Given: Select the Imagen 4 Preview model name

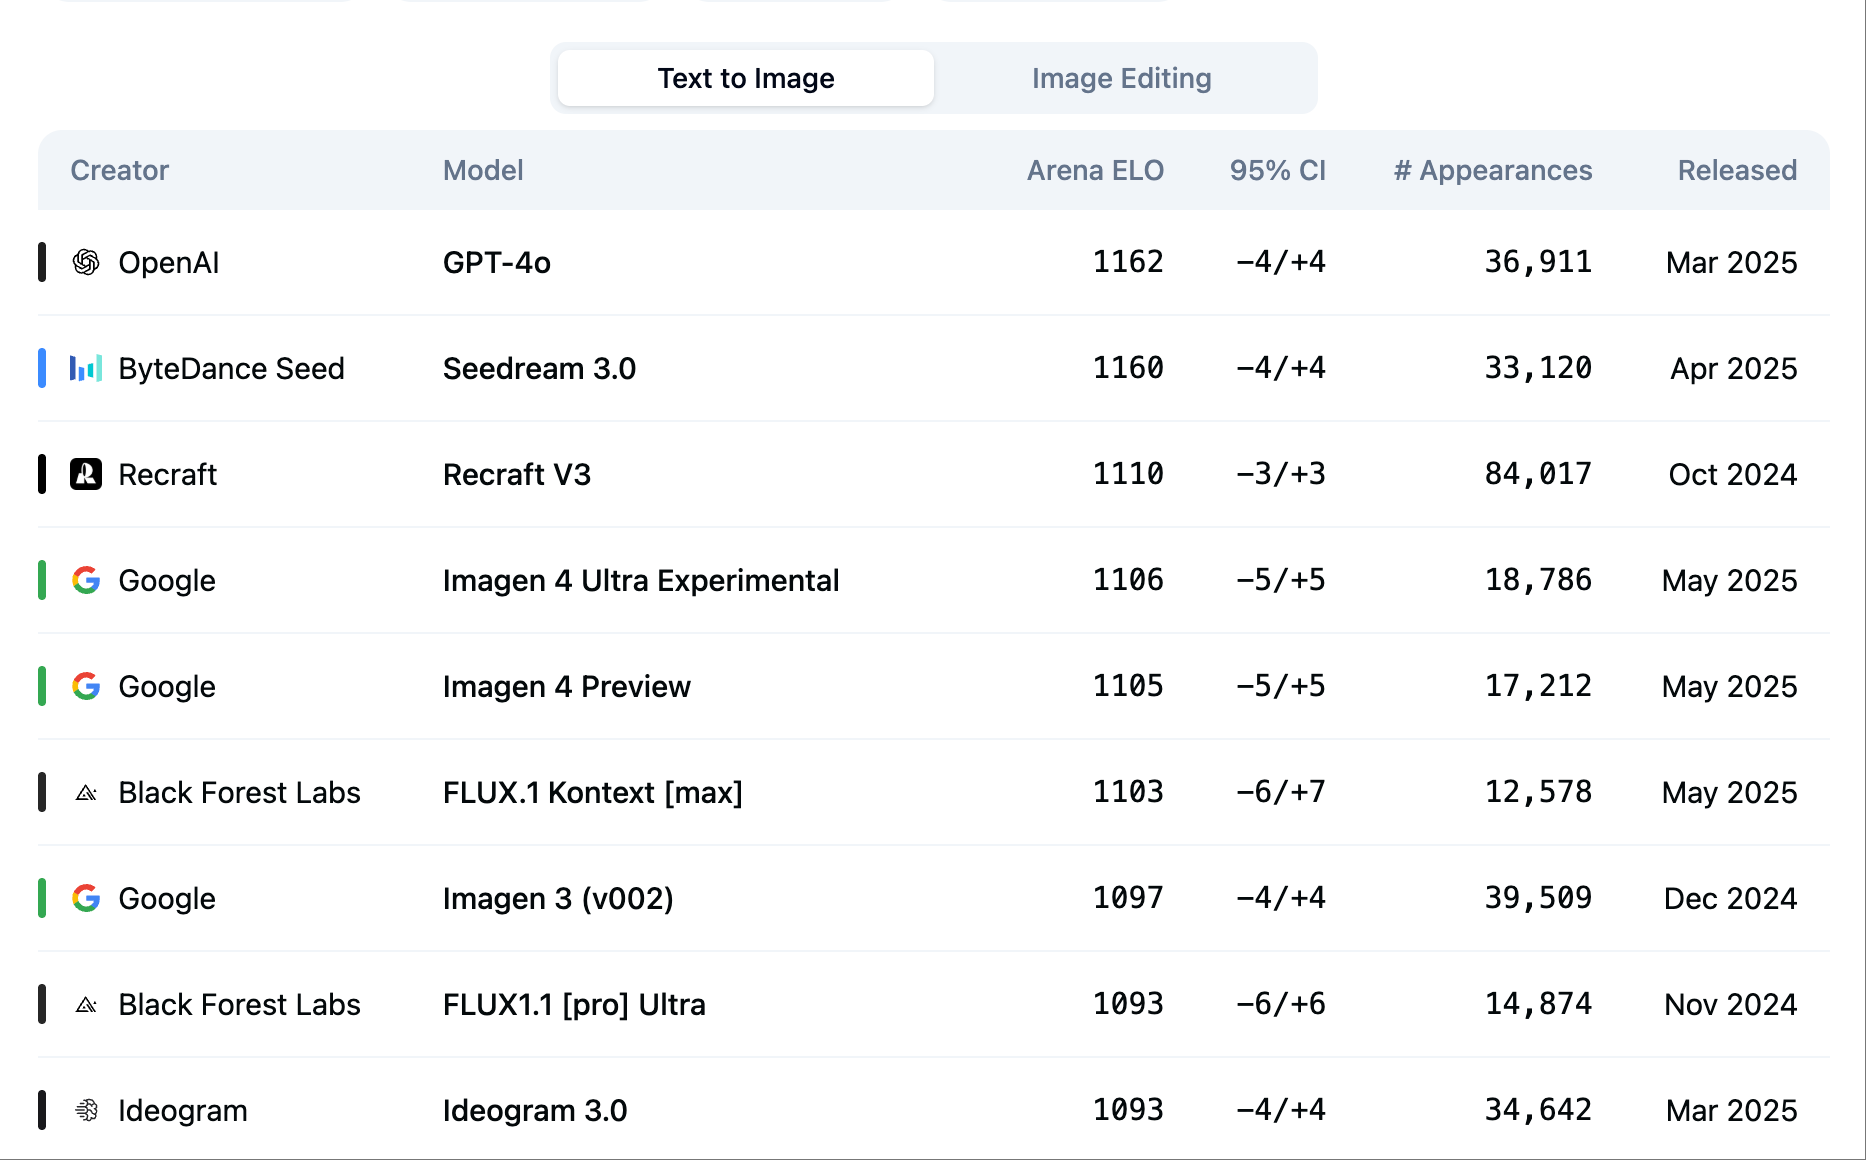Looking at the screenshot, I should coord(567,686).
